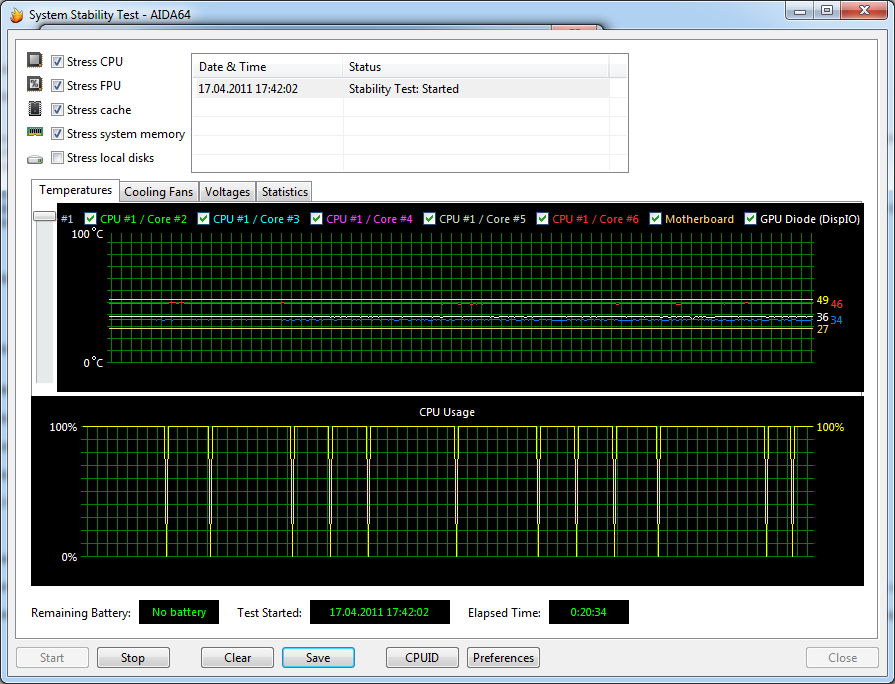This screenshot has width=895, height=684.
Task: Click the Stop button
Action: click(x=133, y=658)
